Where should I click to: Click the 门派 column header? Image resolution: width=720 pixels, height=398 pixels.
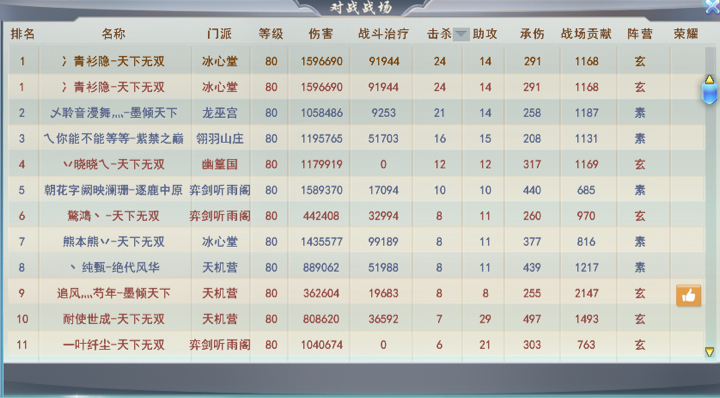(219, 34)
